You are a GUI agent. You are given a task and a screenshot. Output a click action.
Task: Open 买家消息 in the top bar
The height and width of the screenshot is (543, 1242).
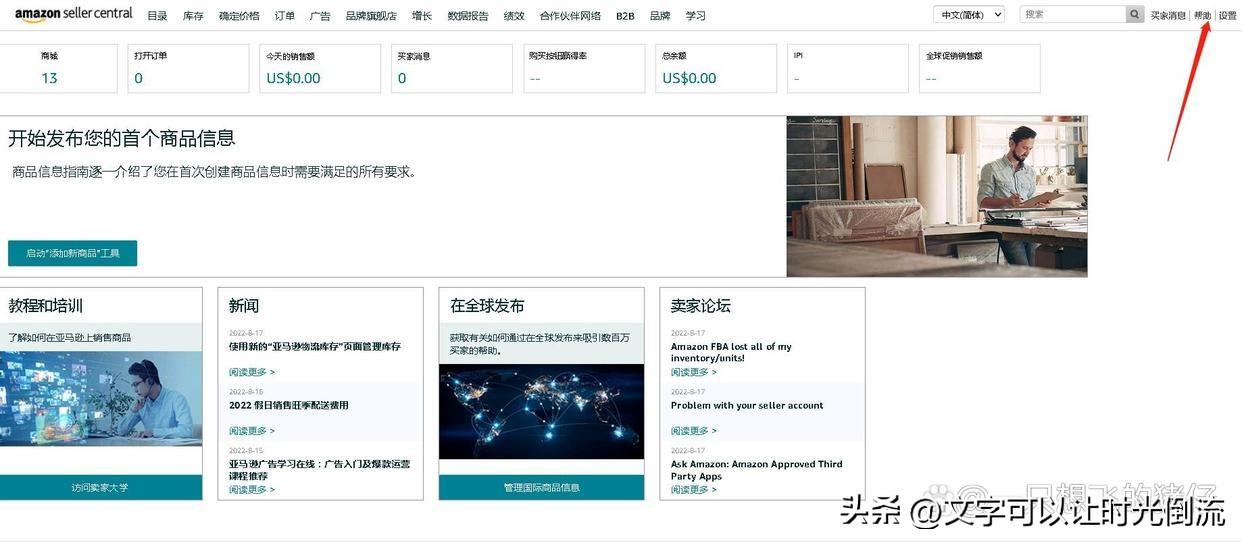click(1168, 16)
